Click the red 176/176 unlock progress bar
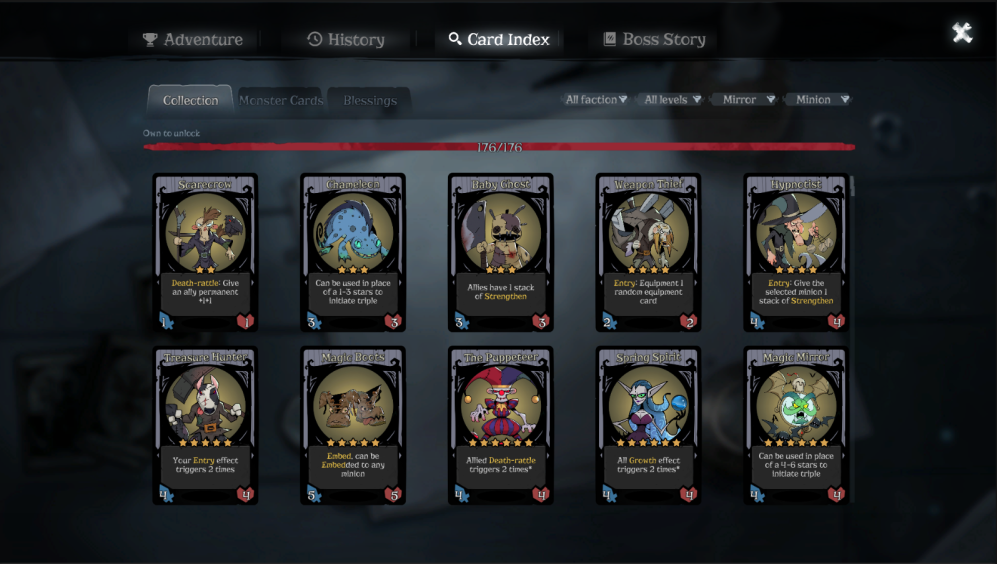The width and height of the screenshot is (997, 564). point(499,147)
